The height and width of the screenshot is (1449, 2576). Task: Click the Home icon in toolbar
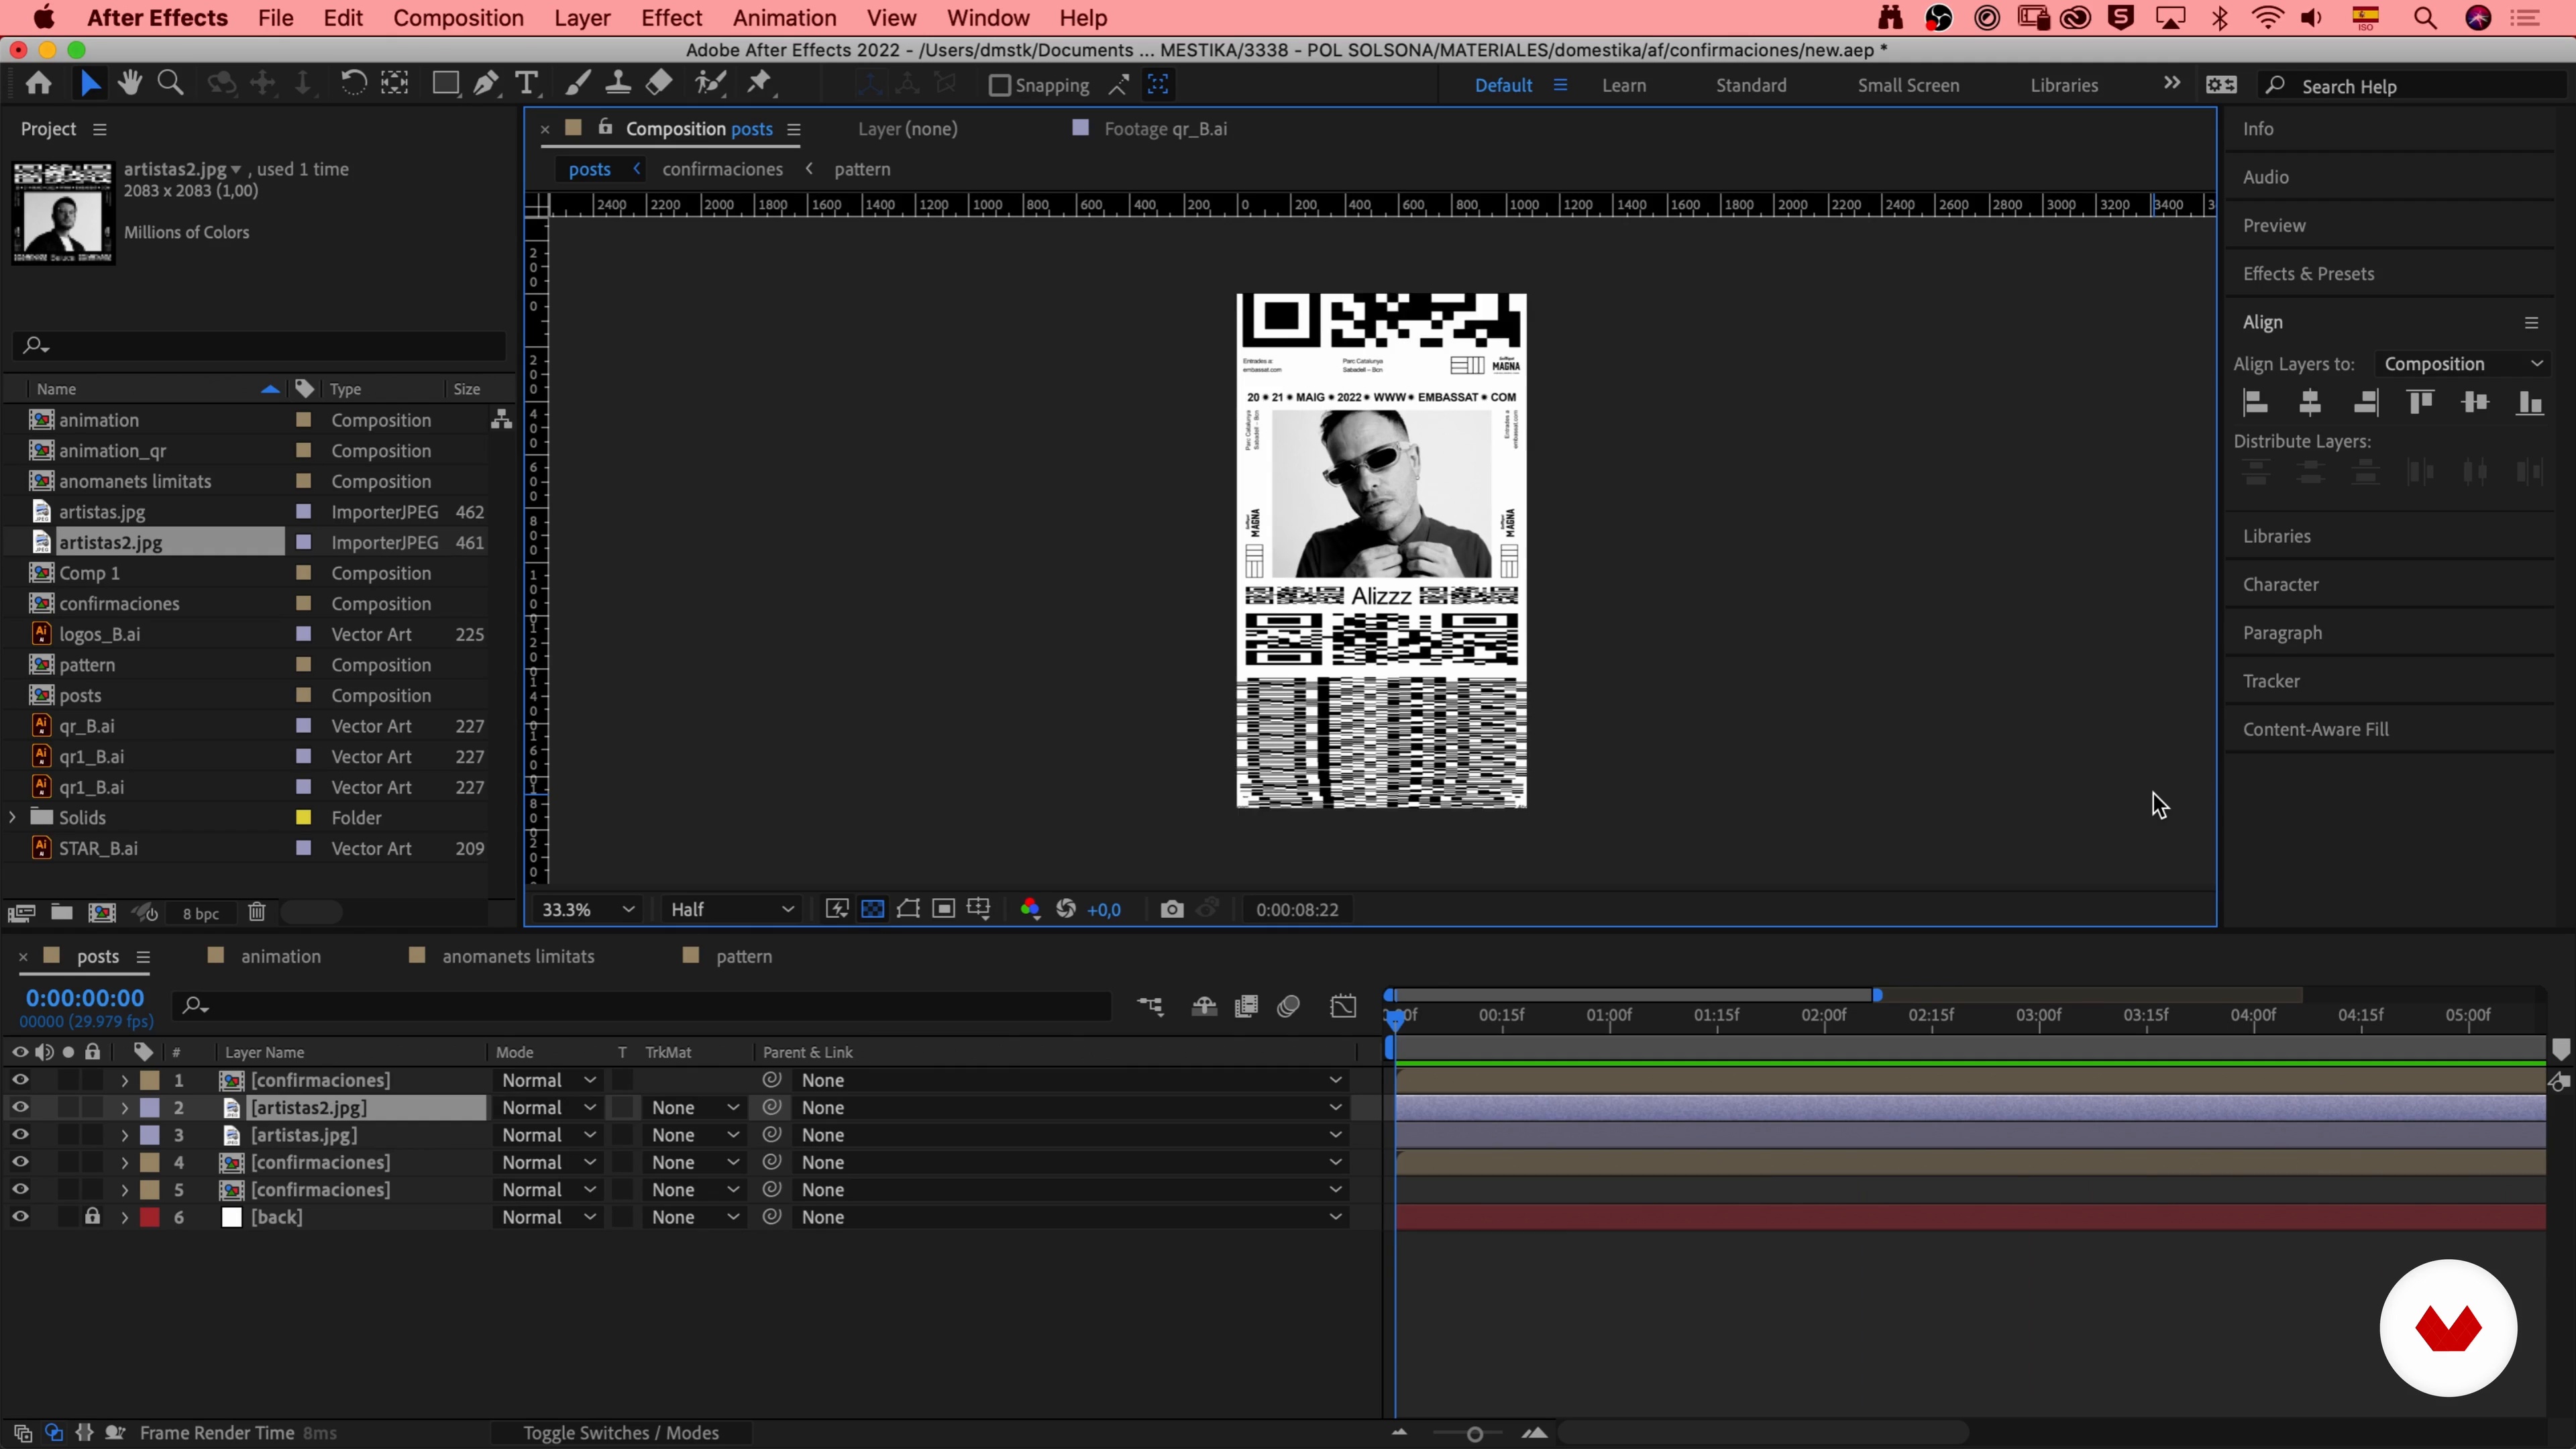39,83
